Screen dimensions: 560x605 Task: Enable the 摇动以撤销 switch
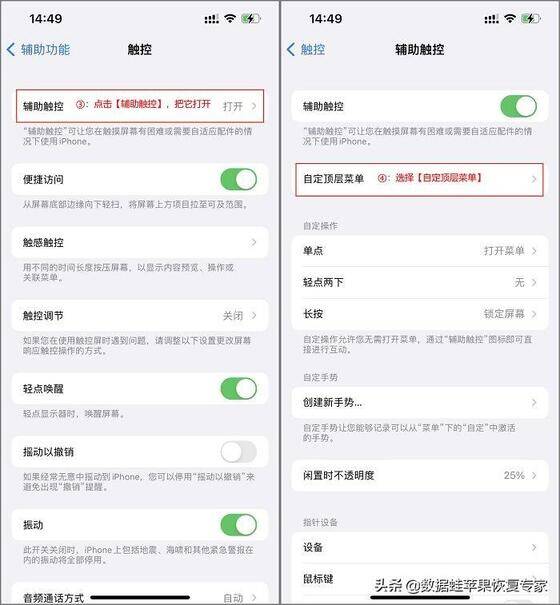point(239,451)
